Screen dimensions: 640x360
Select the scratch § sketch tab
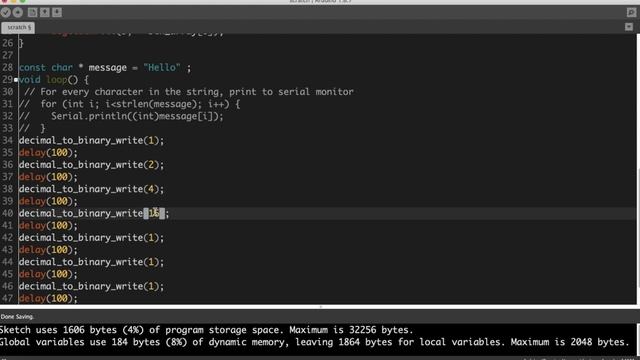point(18,27)
